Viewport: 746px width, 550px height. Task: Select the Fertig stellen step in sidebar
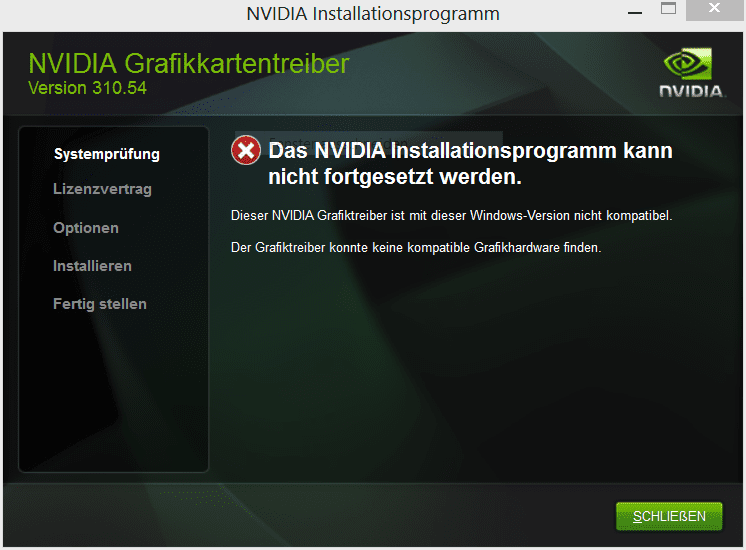pos(100,304)
